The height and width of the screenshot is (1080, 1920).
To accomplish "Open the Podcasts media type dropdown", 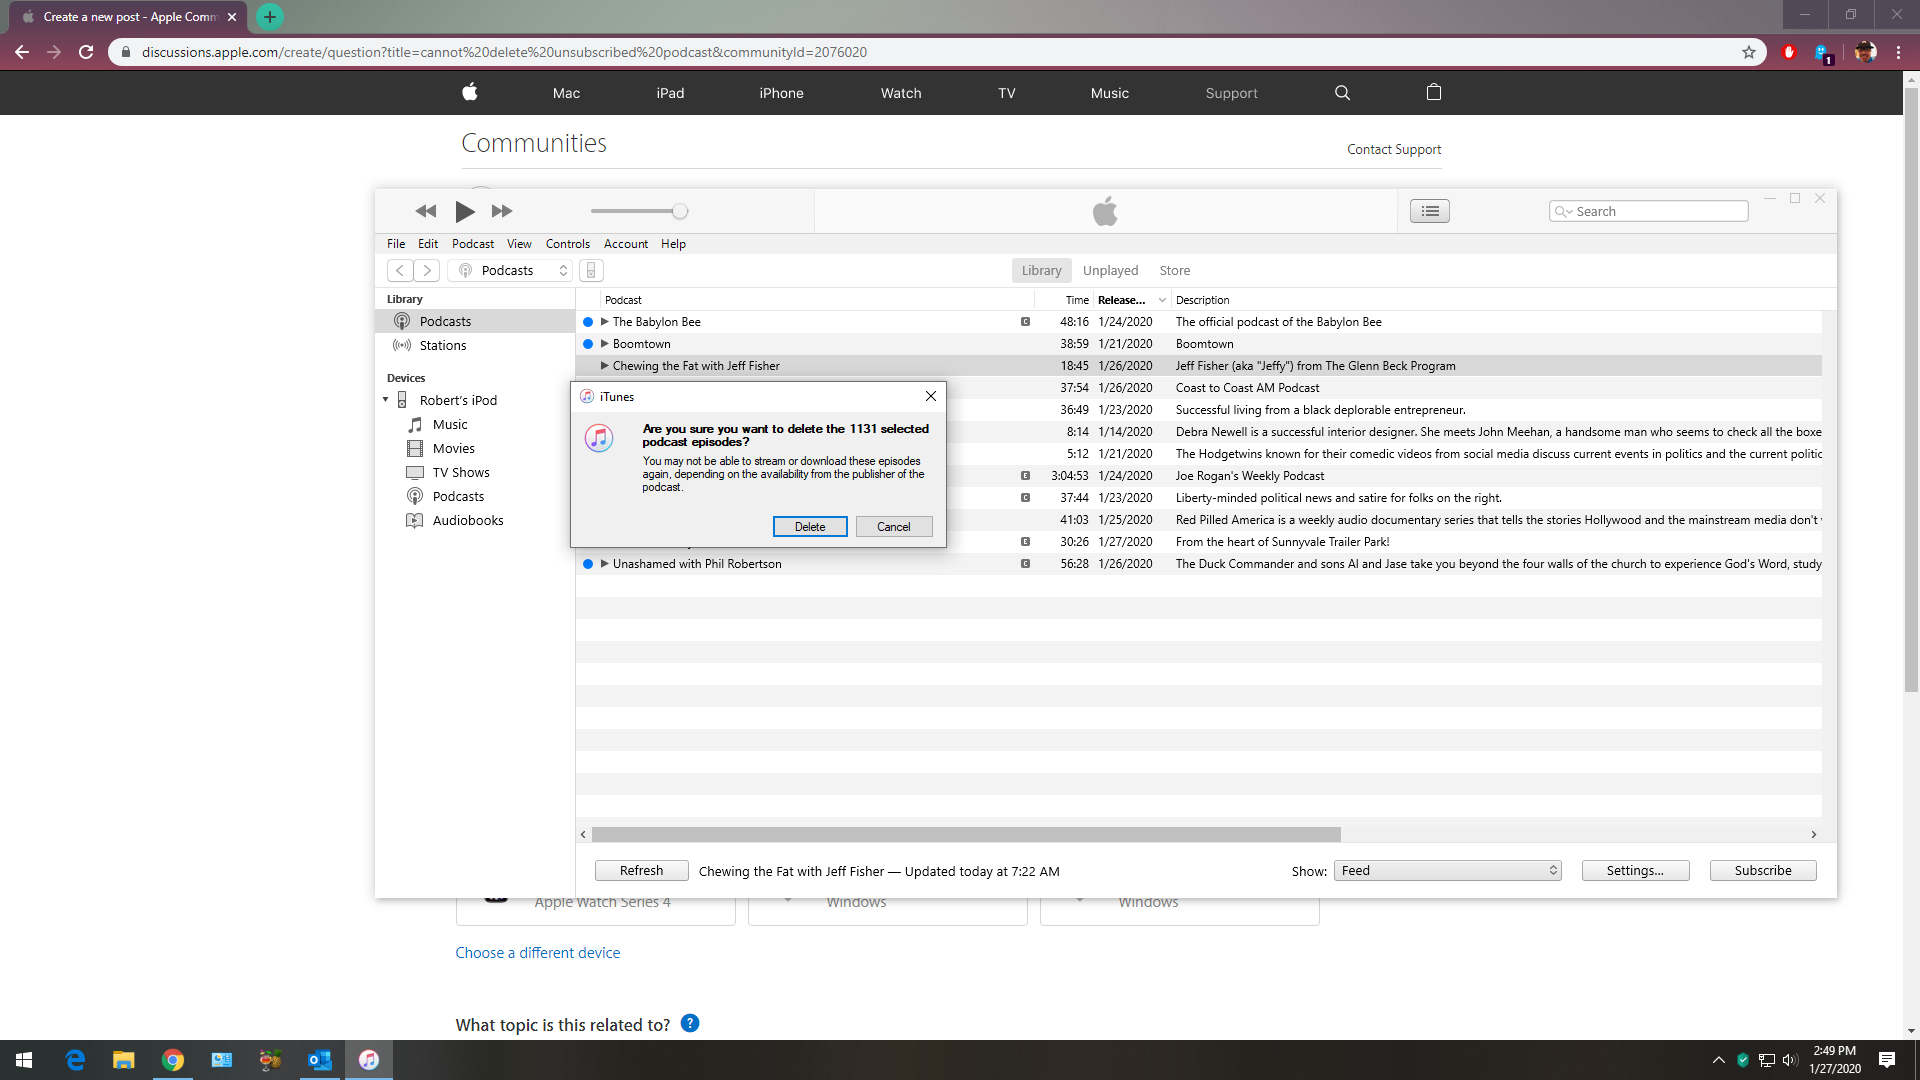I will click(x=510, y=271).
